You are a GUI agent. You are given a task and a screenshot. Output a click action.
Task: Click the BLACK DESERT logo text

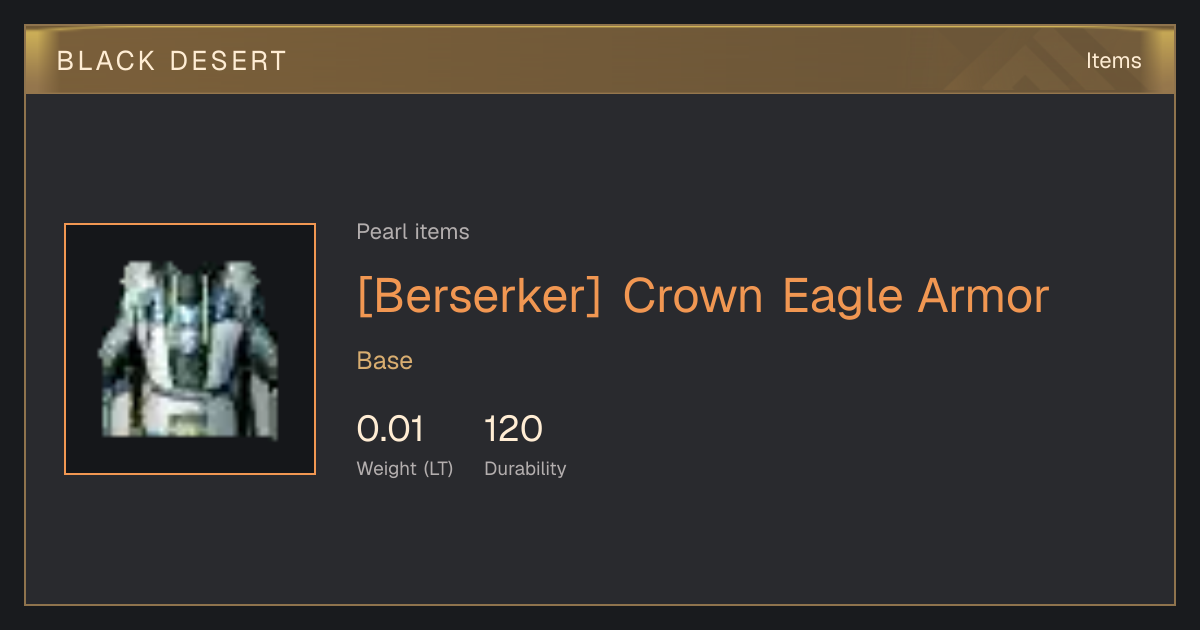pyautogui.click(x=172, y=61)
